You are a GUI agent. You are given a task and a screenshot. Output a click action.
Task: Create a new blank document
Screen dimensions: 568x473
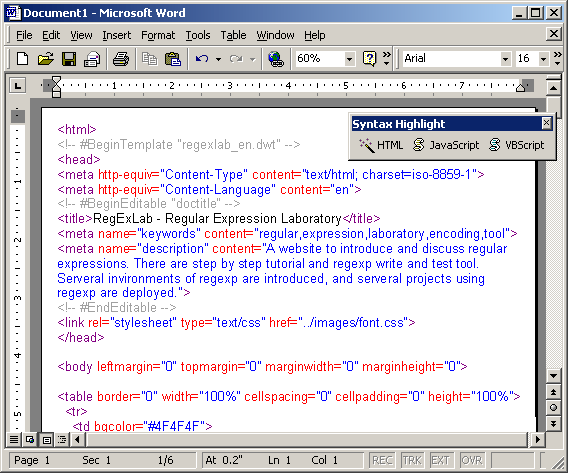[22, 59]
